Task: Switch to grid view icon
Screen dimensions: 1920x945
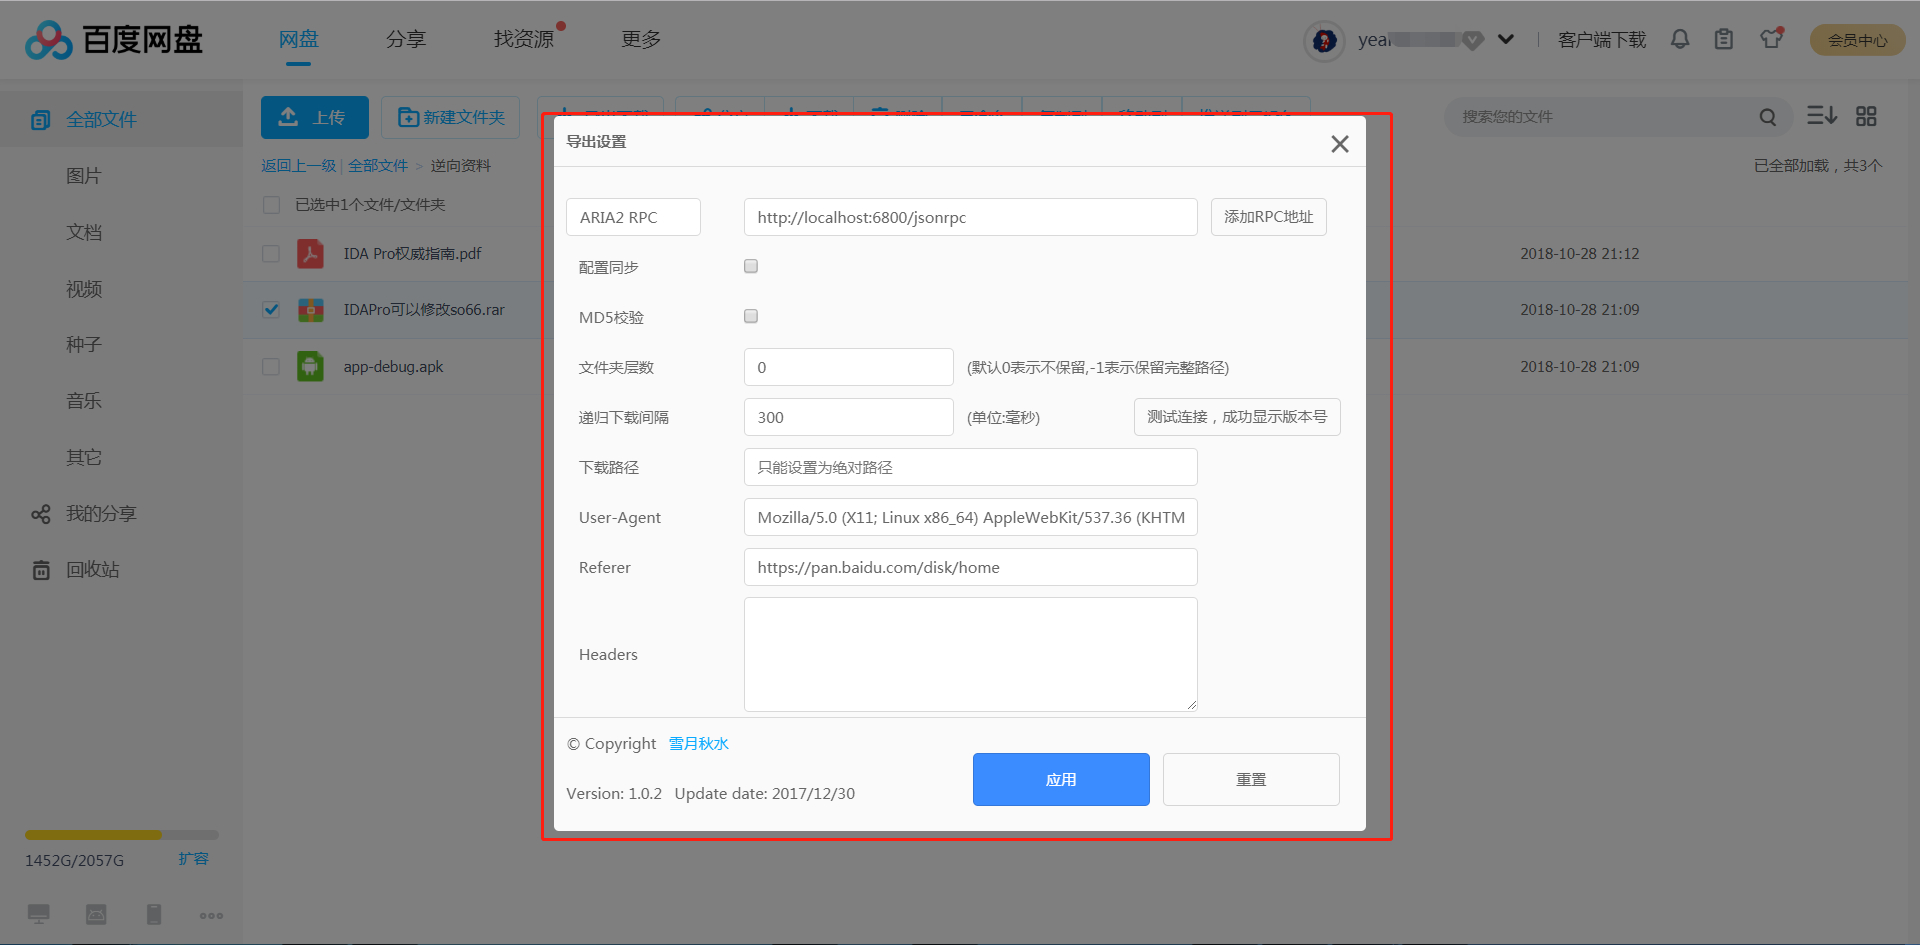Action: 1866,116
